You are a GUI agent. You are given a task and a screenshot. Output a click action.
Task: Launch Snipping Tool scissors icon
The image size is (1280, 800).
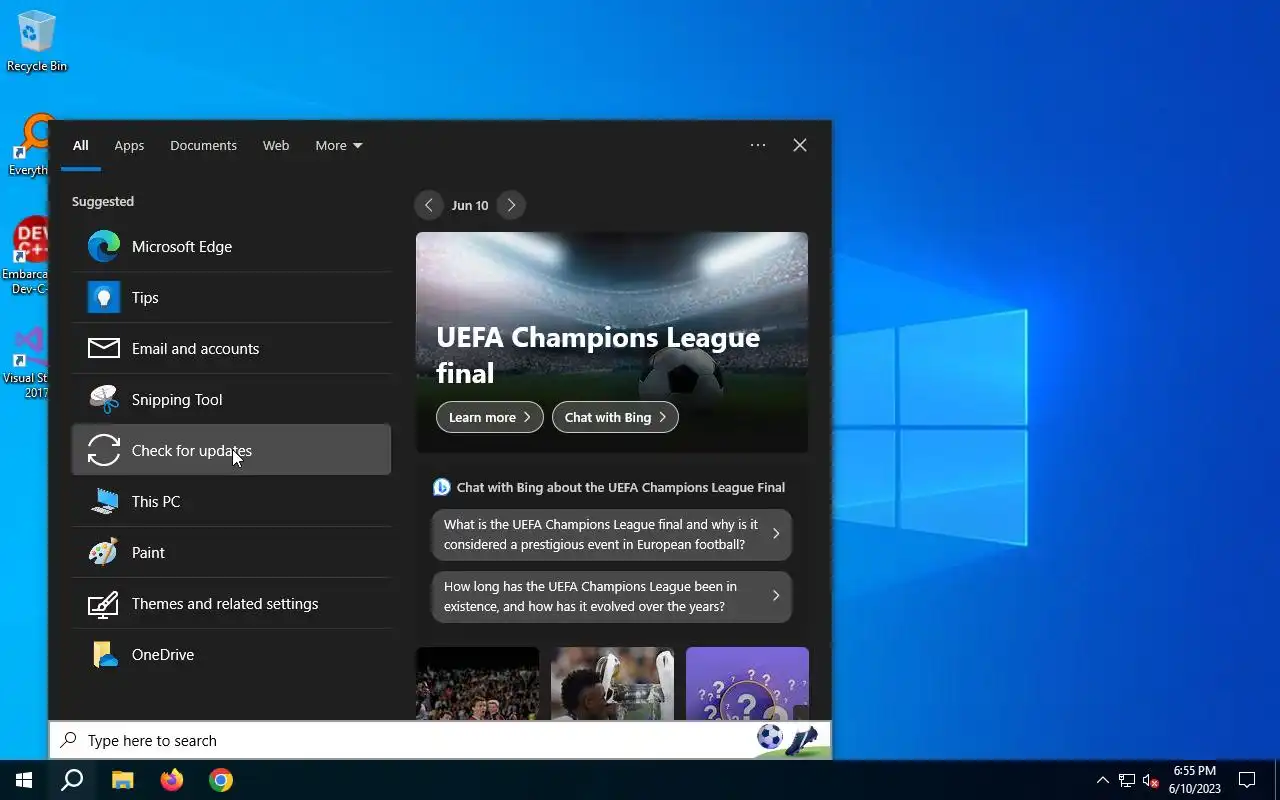click(x=104, y=399)
